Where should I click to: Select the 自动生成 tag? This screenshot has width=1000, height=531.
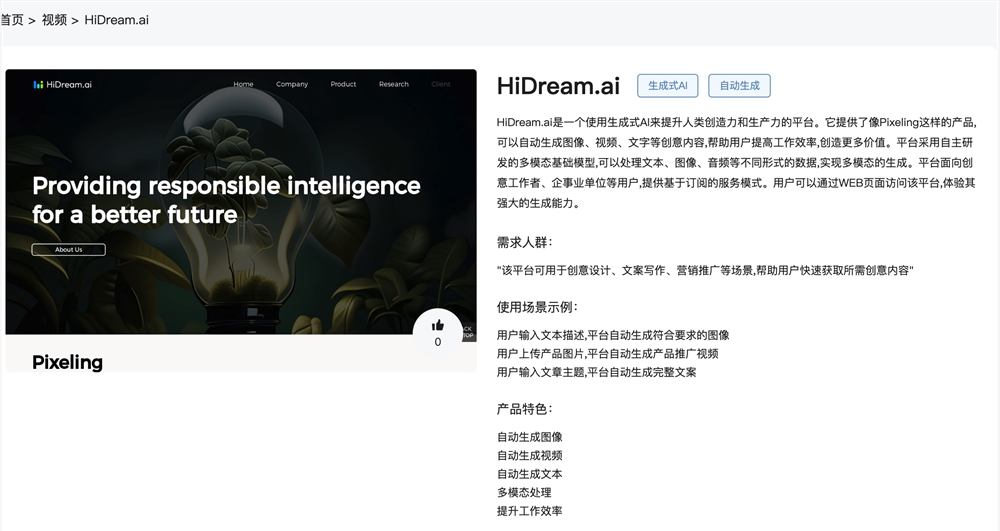(739, 85)
